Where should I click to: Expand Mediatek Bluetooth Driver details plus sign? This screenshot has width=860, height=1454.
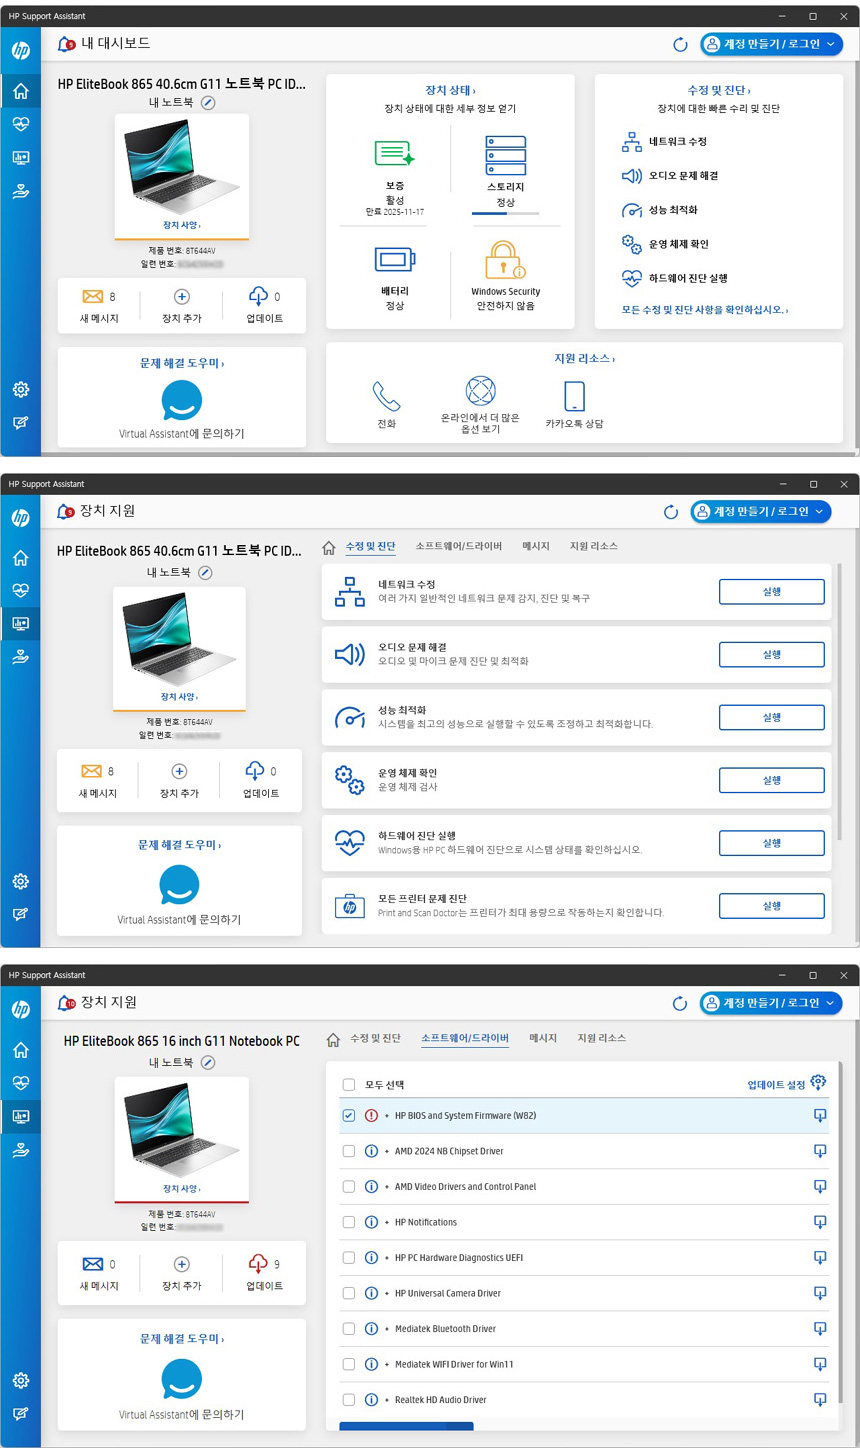click(386, 1329)
